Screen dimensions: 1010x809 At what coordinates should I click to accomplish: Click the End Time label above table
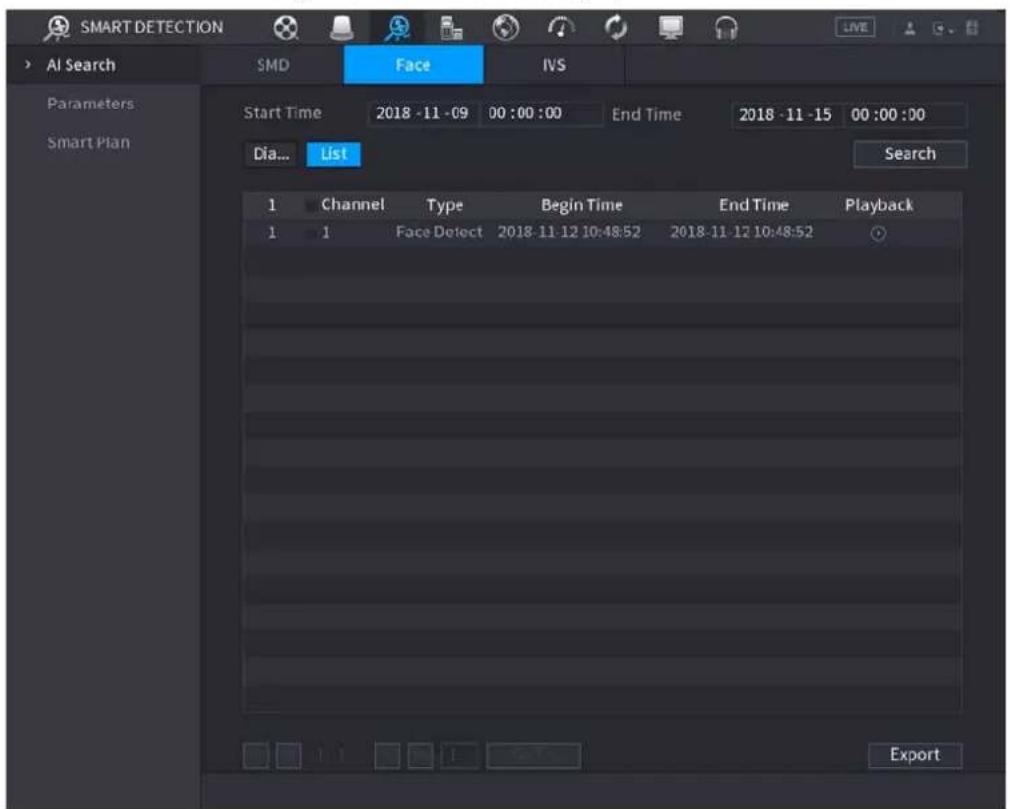pyautogui.click(x=646, y=115)
